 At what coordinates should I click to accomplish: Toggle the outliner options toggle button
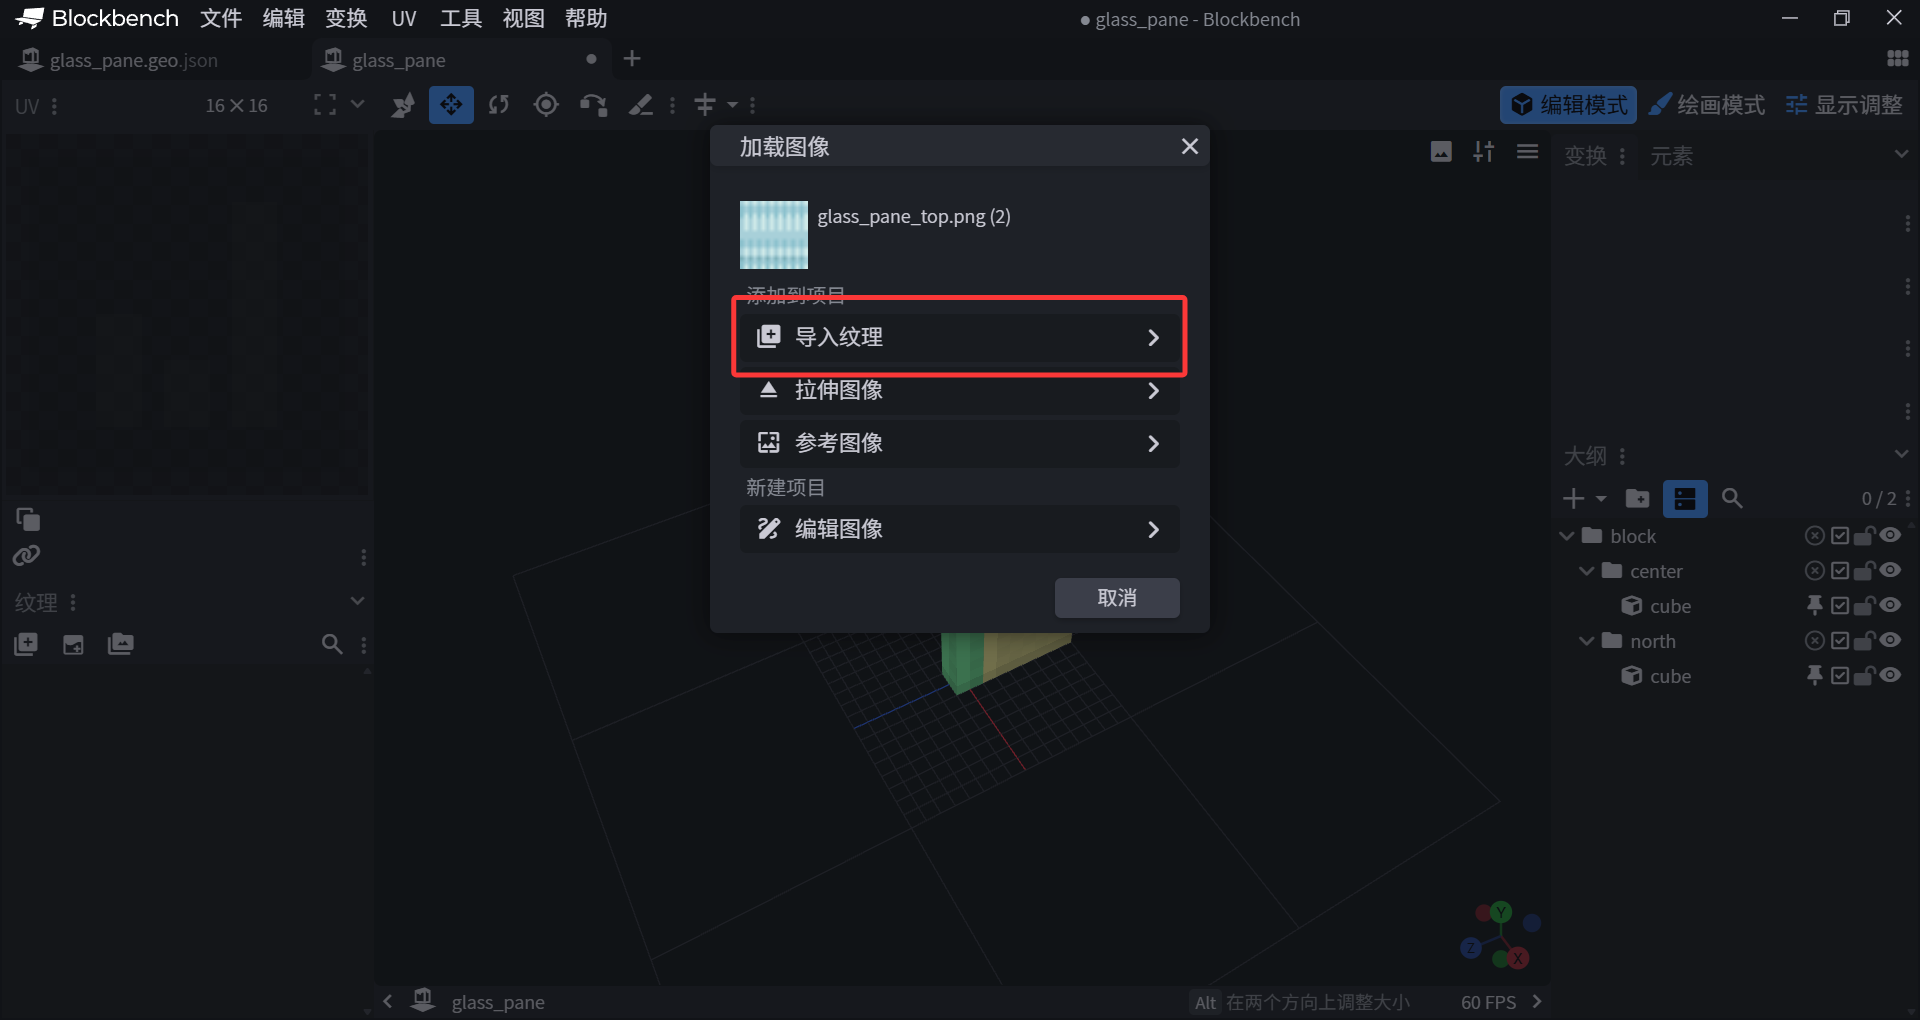pyautogui.click(x=1685, y=498)
